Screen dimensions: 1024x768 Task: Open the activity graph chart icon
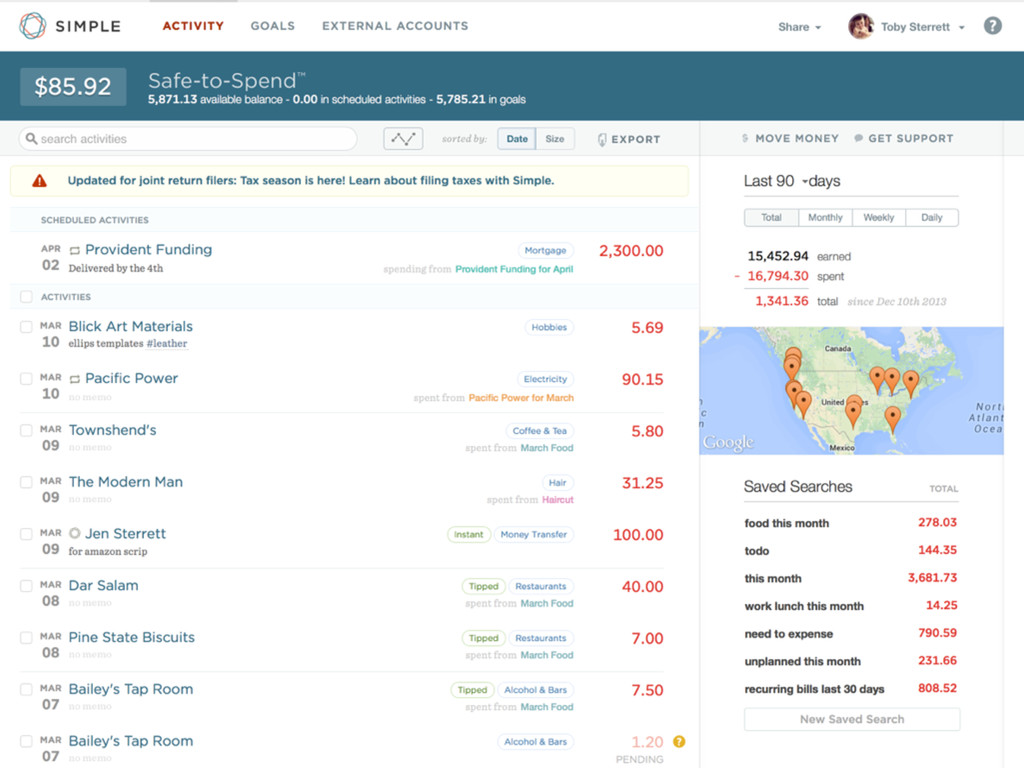[403, 138]
